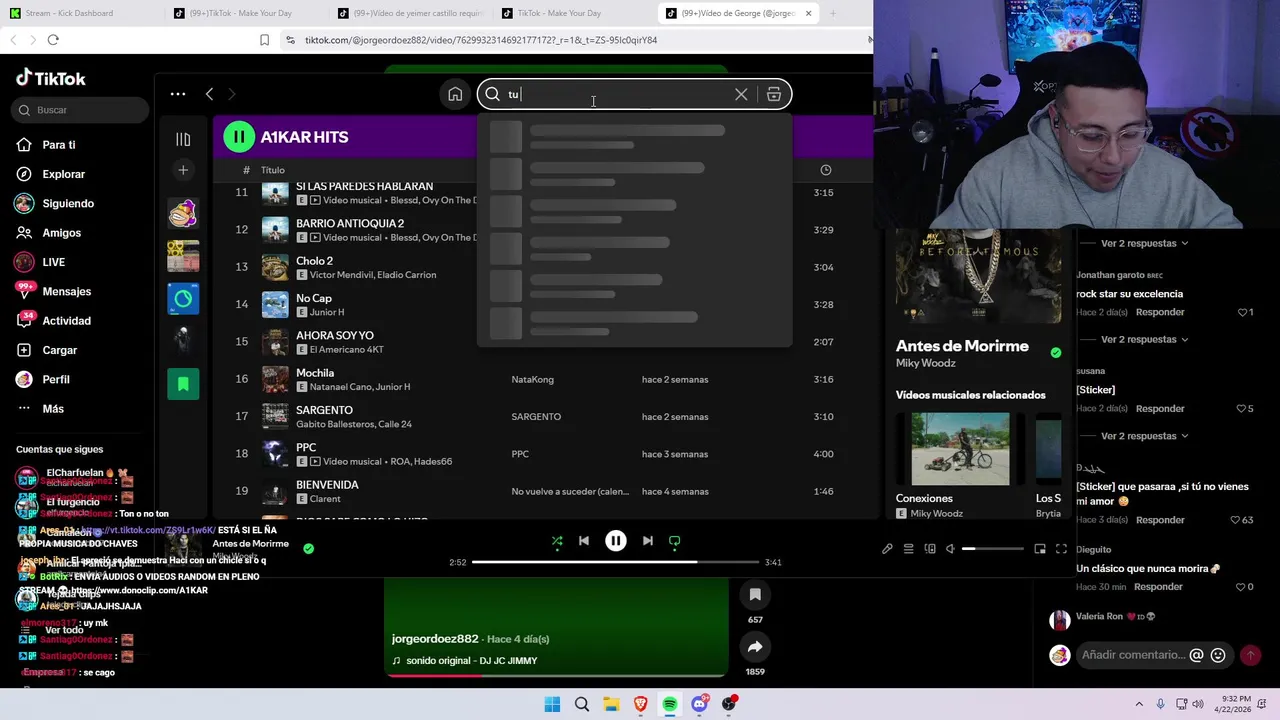Open the miniplayer
1280x720 pixels.
tap(1040, 549)
